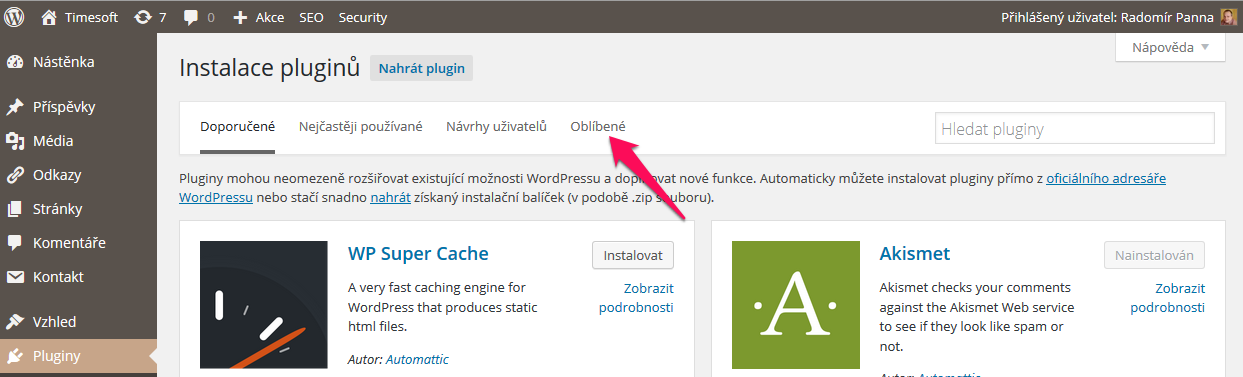Open the Vzhled sidebar item
Screen dimensions: 1243x377
pyautogui.click(x=78, y=322)
